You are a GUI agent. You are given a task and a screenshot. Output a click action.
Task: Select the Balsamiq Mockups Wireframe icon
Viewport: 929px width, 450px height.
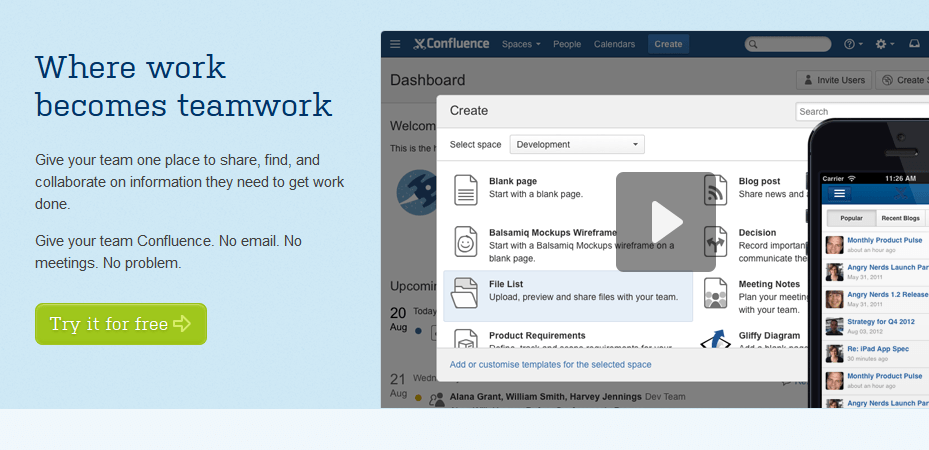pos(465,241)
